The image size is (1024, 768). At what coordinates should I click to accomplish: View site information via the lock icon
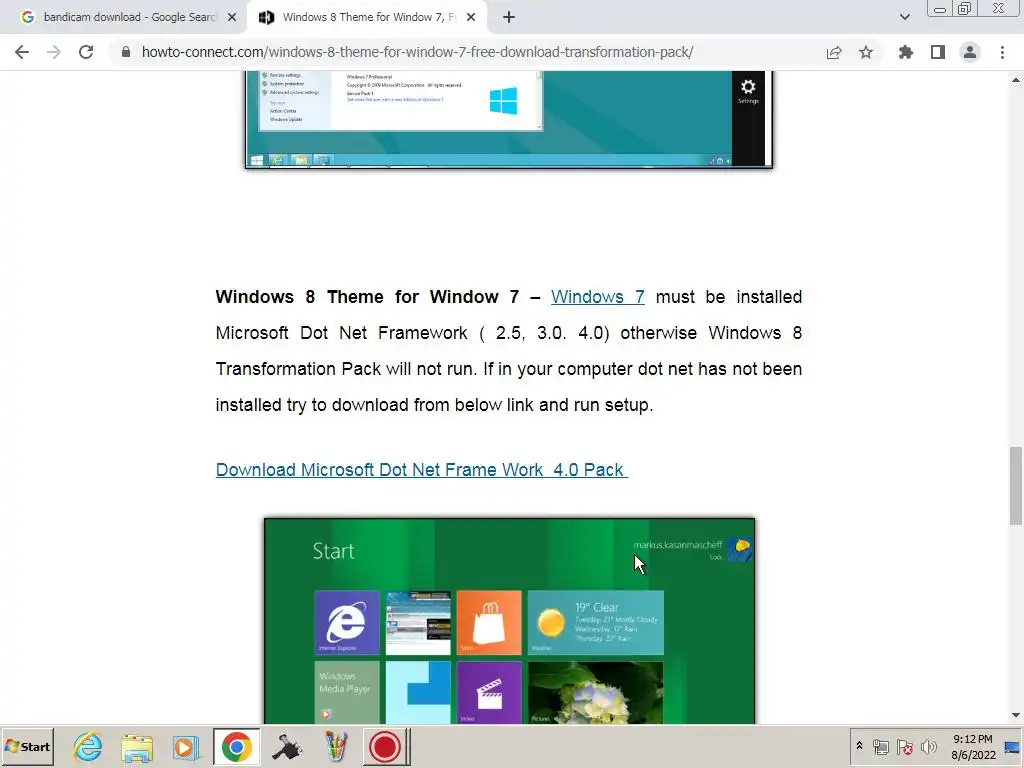pyautogui.click(x=126, y=52)
